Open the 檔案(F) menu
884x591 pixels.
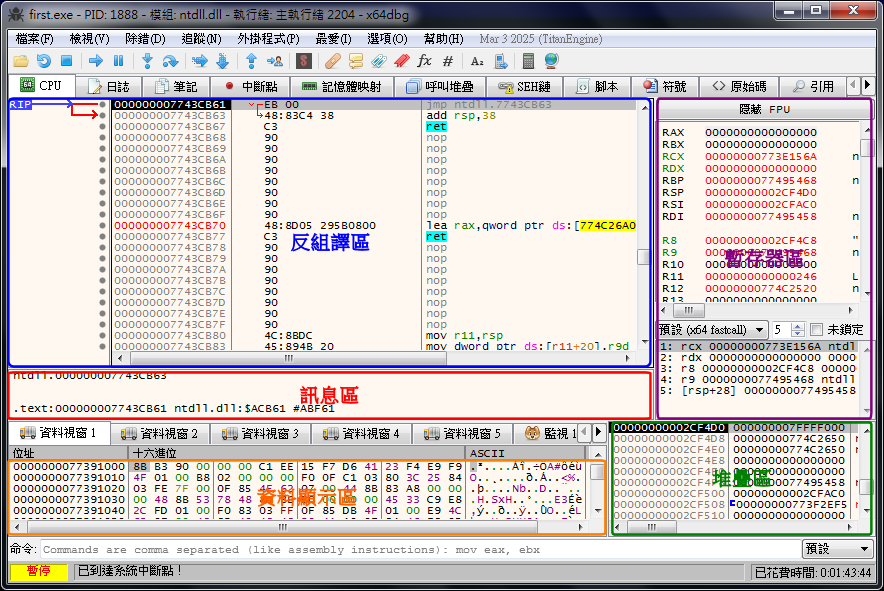coord(34,39)
